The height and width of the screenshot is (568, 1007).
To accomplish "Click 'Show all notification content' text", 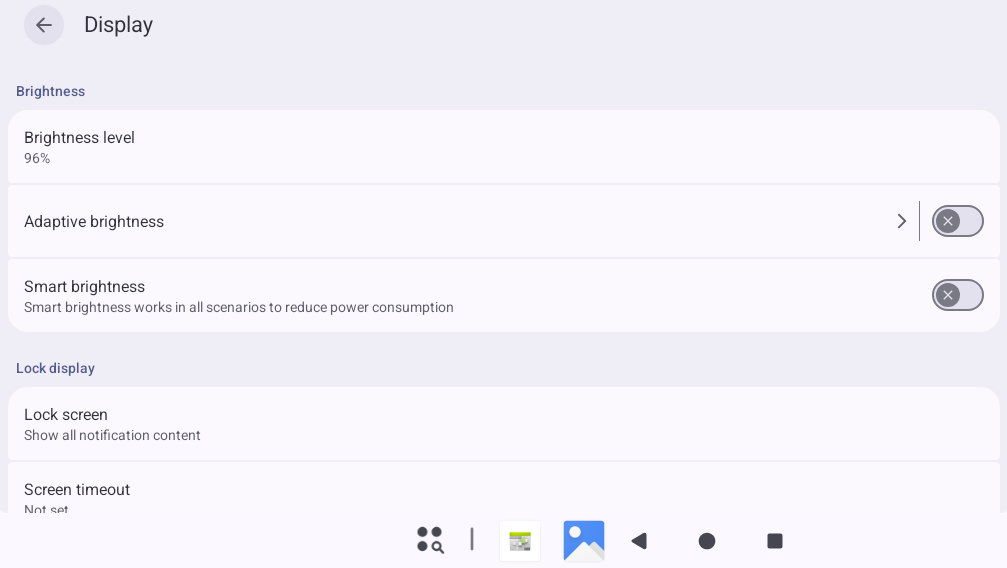I will 112,435.
